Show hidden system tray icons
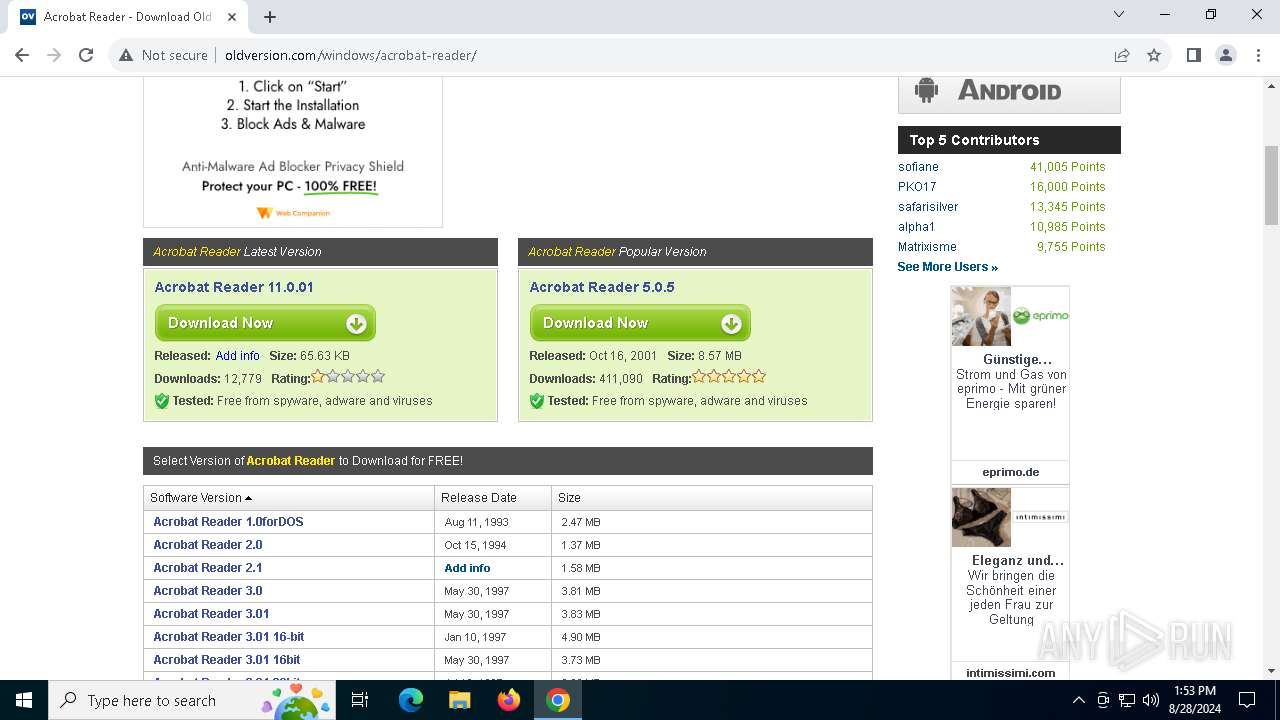1280x720 pixels. pyautogui.click(x=1078, y=700)
